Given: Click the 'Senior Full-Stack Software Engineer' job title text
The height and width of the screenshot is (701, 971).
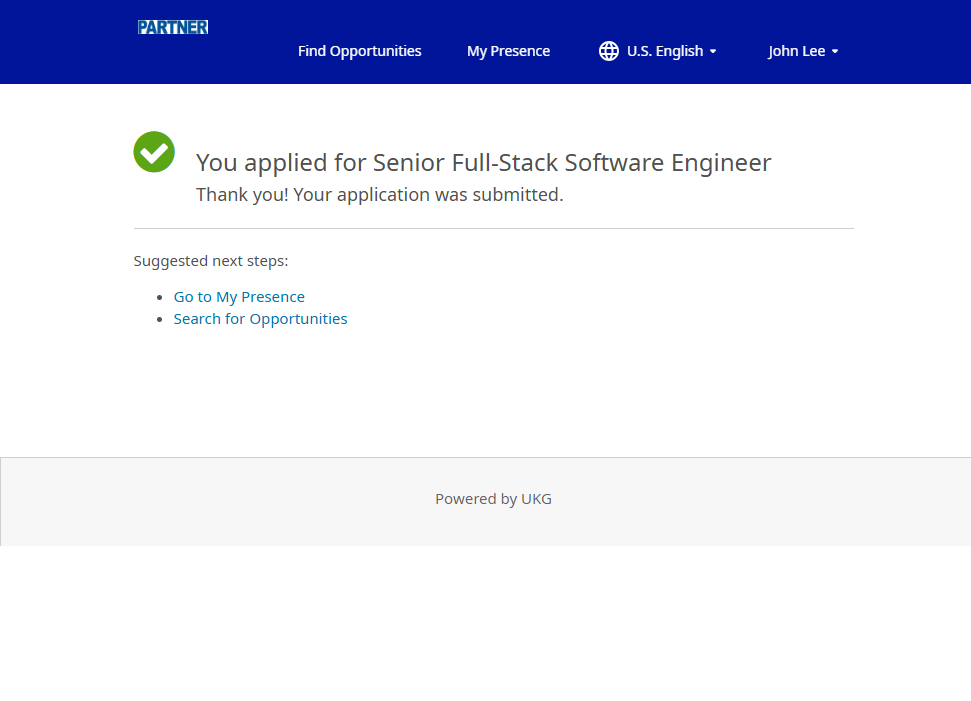Looking at the screenshot, I should [x=572, y=162].
